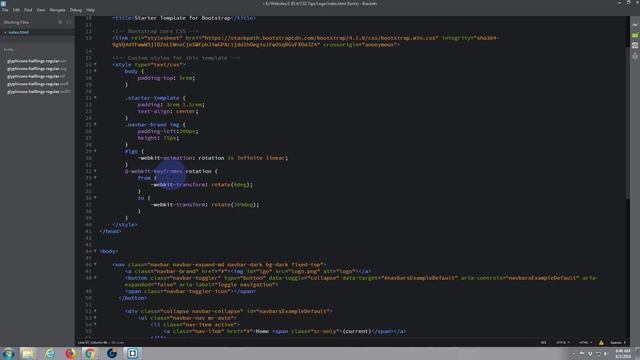Collapse the style block fold arrow at line 16
This screenshot has height=360, width=640.
[96, 64]
